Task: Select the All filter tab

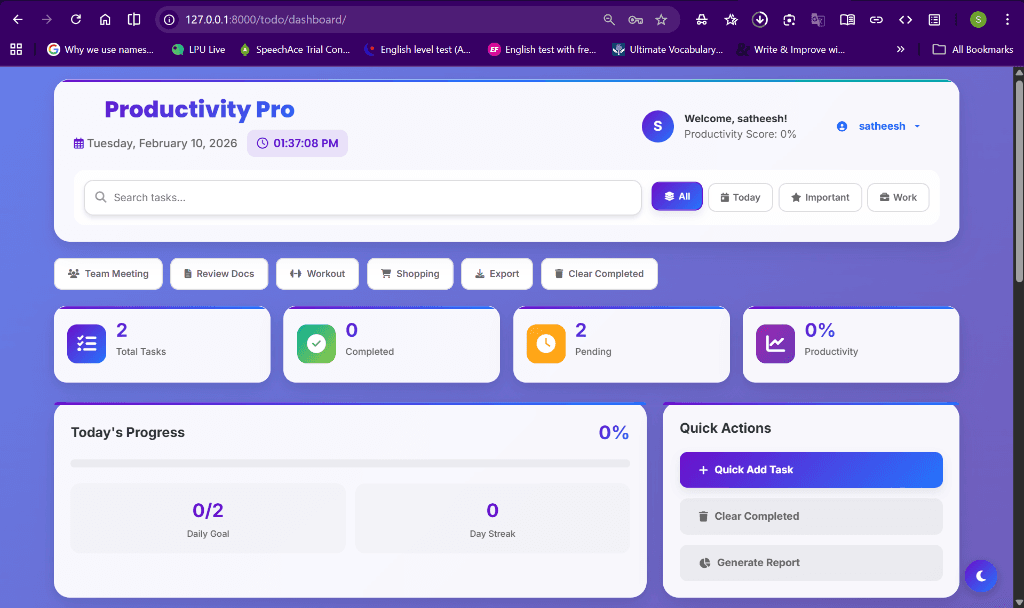Action: tap(677, 197)
